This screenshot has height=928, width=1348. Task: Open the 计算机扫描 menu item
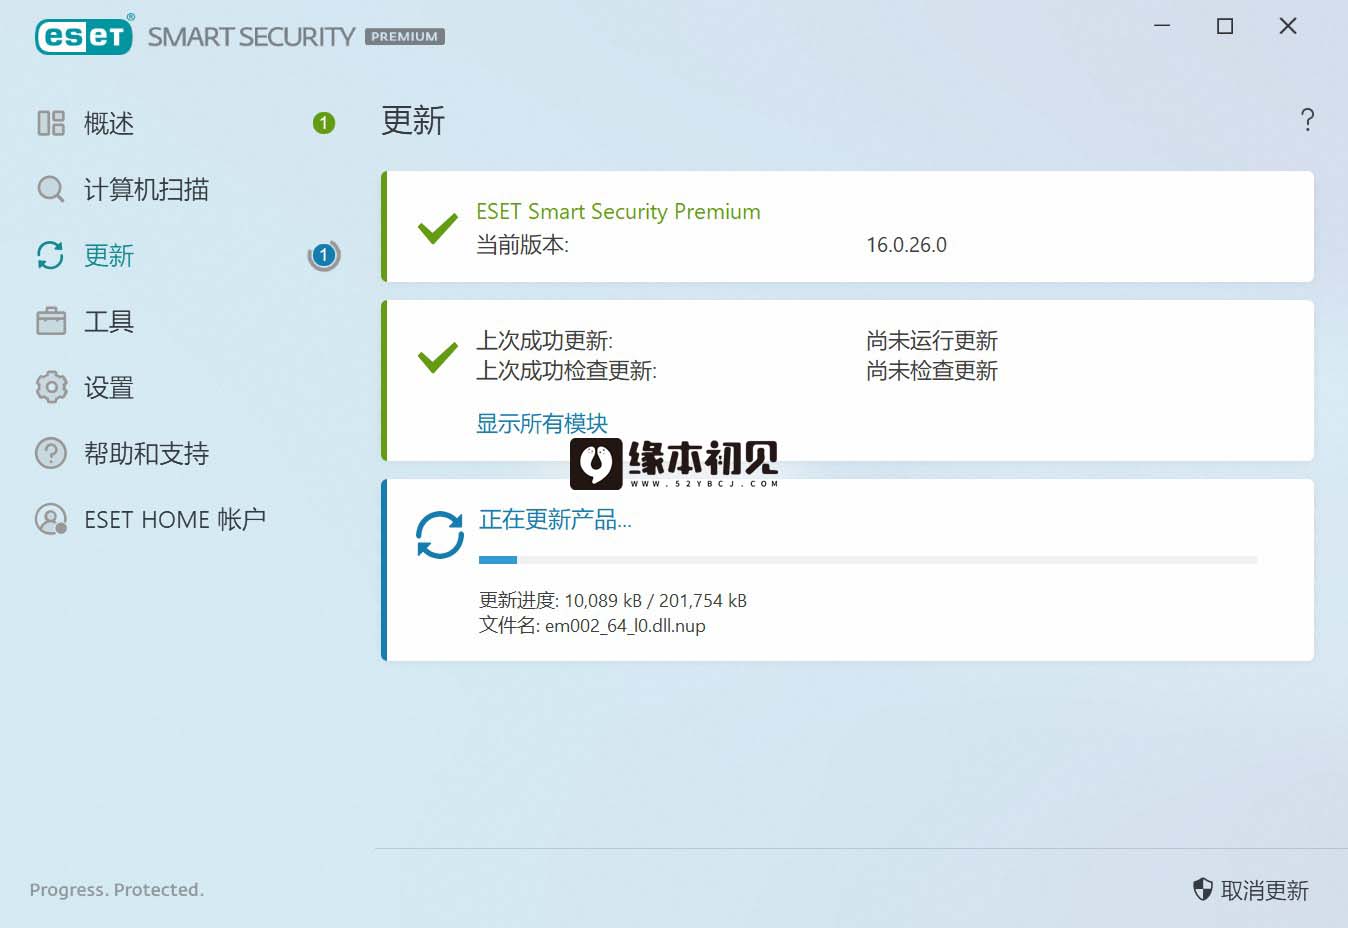(146, 189)
